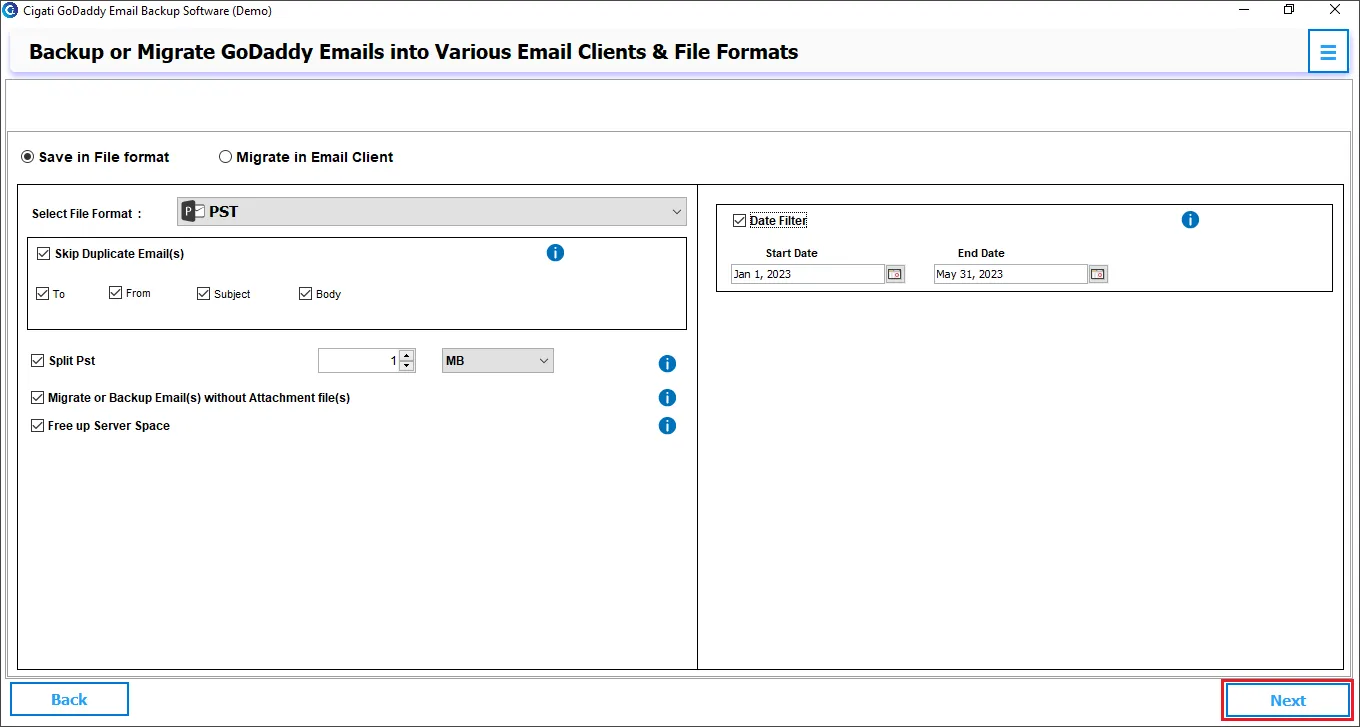Decrease the split size with down arrow

point(406,366)
